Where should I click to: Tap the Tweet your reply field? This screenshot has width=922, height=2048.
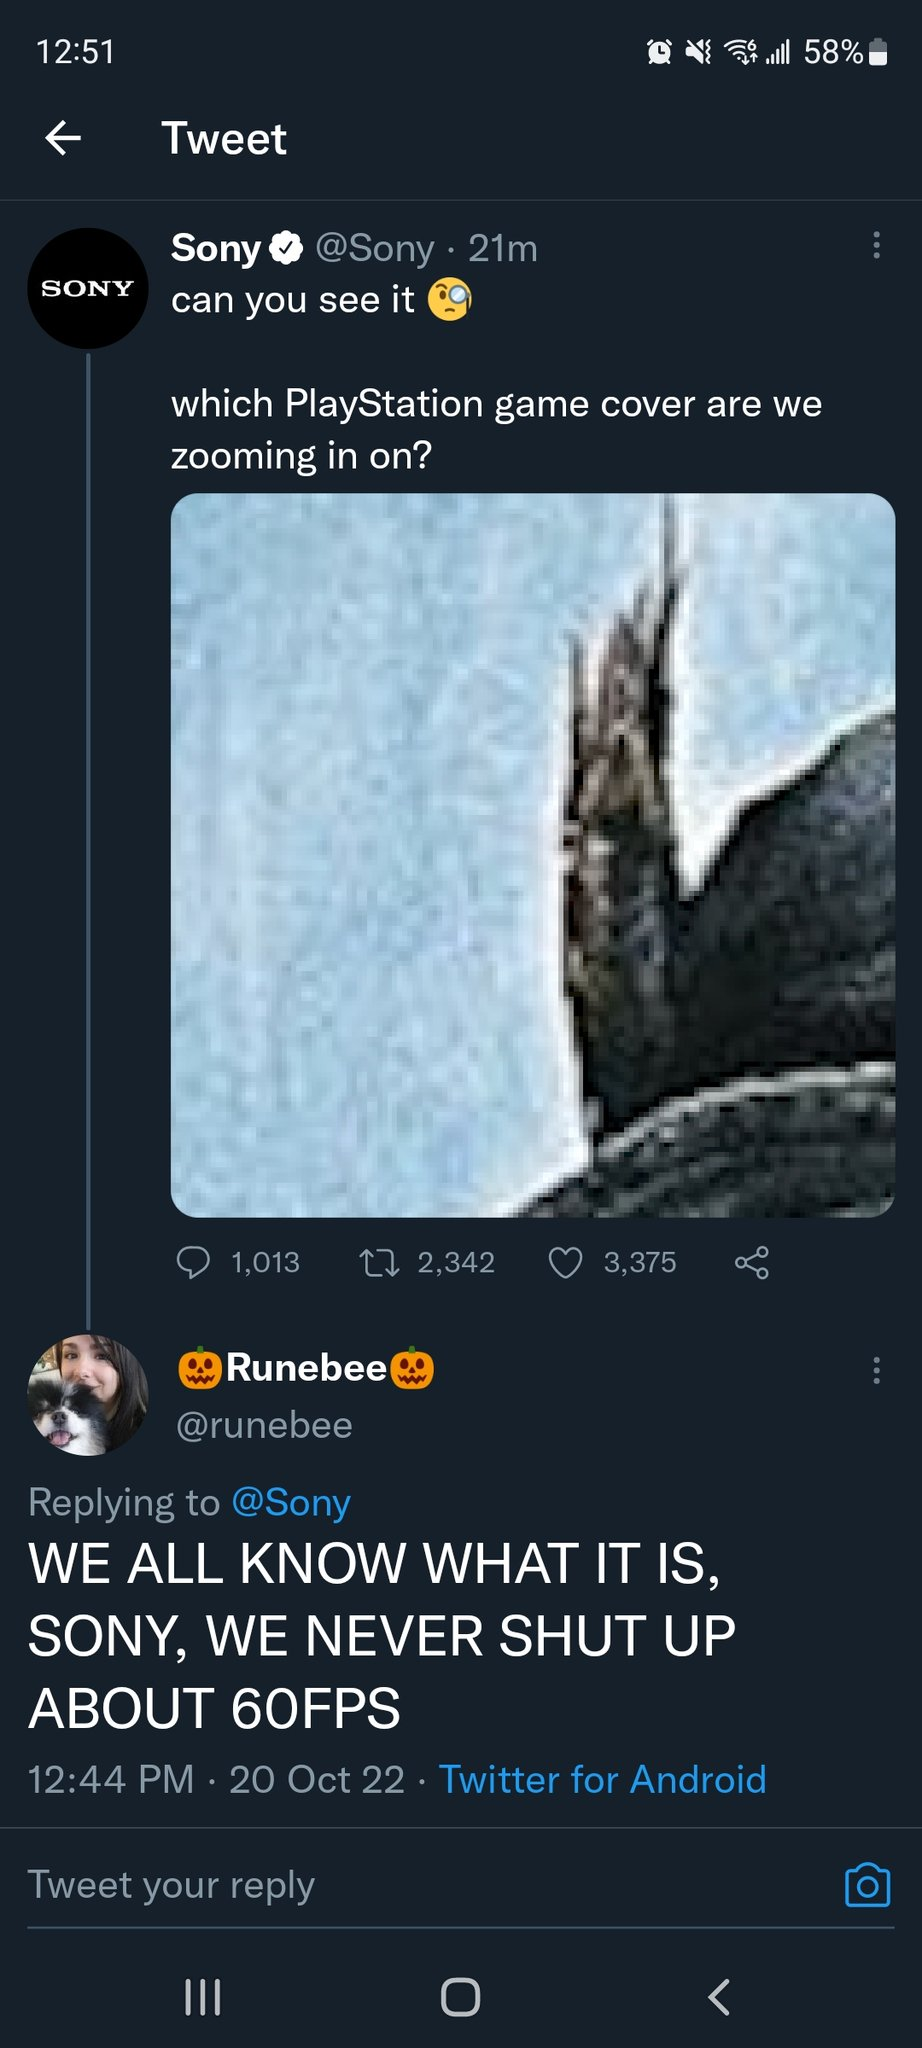[x=400, y=1885]
